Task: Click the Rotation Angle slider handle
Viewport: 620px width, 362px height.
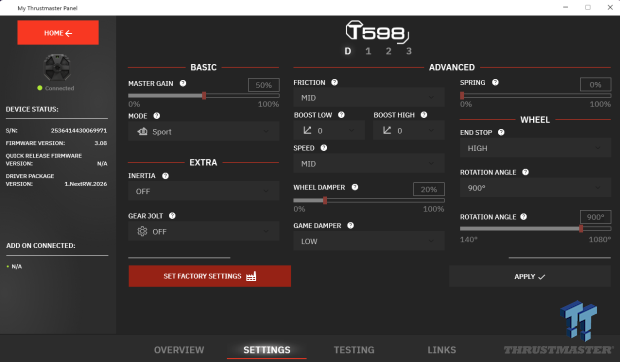Action: [x=581, y=228]
